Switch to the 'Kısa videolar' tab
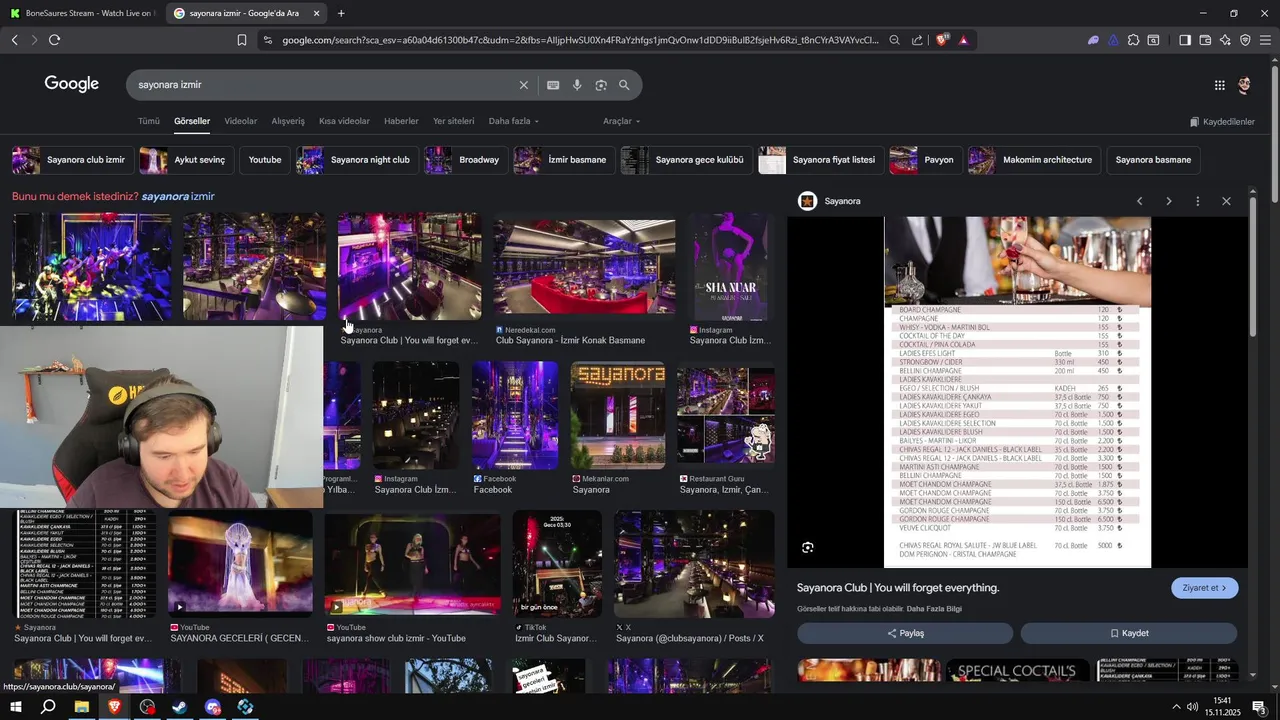This screenshot has width=1280, height=720. tap(344, 121)
